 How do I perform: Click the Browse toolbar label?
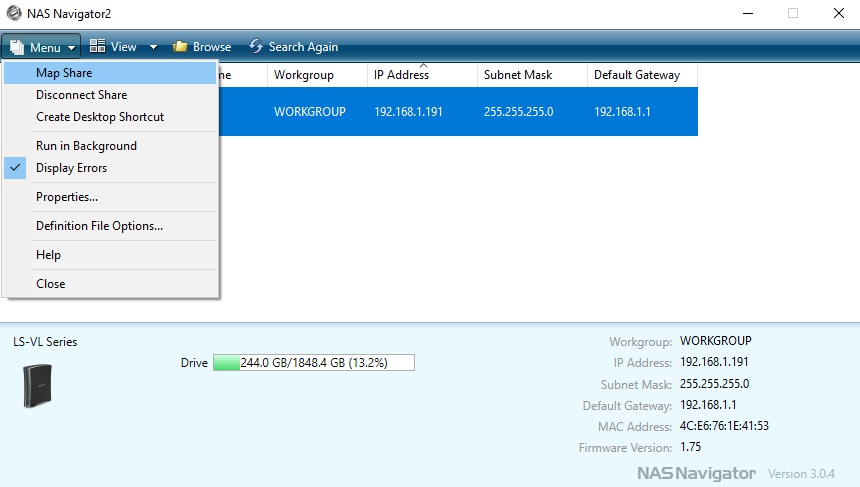click(x=212, y=47)
